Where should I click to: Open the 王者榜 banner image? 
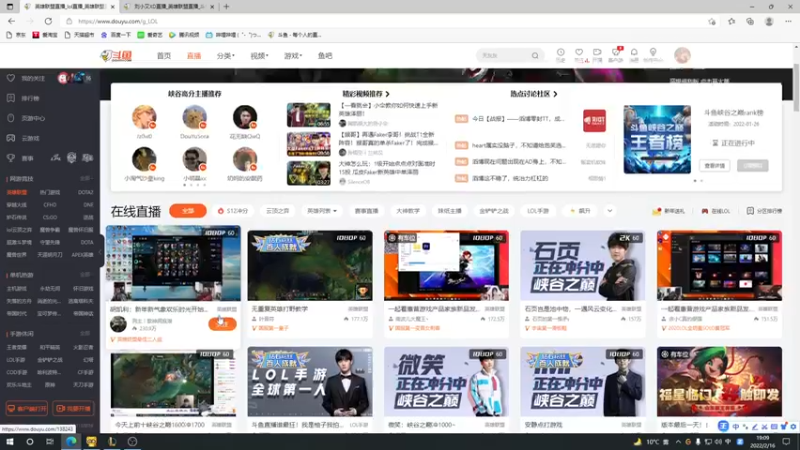click(657, 140)
